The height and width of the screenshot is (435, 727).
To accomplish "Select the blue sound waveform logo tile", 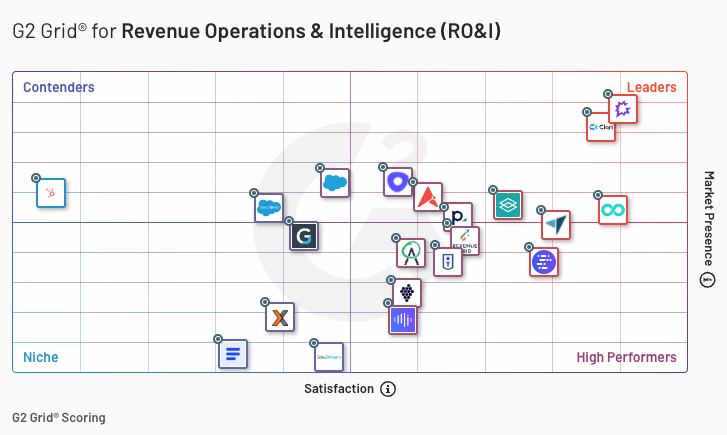I will tap(403, 320).
